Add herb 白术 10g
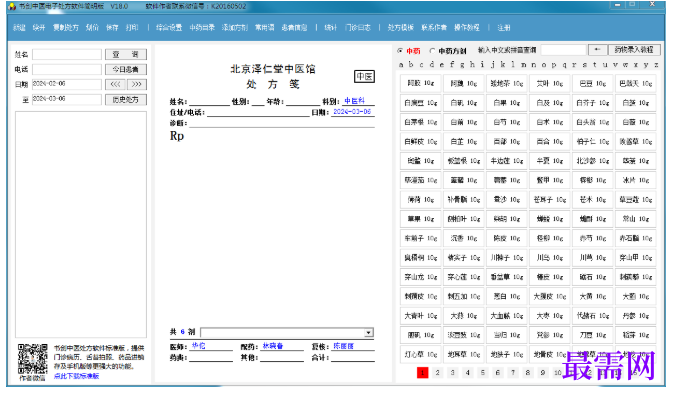The height and width of the screenshot is (397, 674). 550,122
